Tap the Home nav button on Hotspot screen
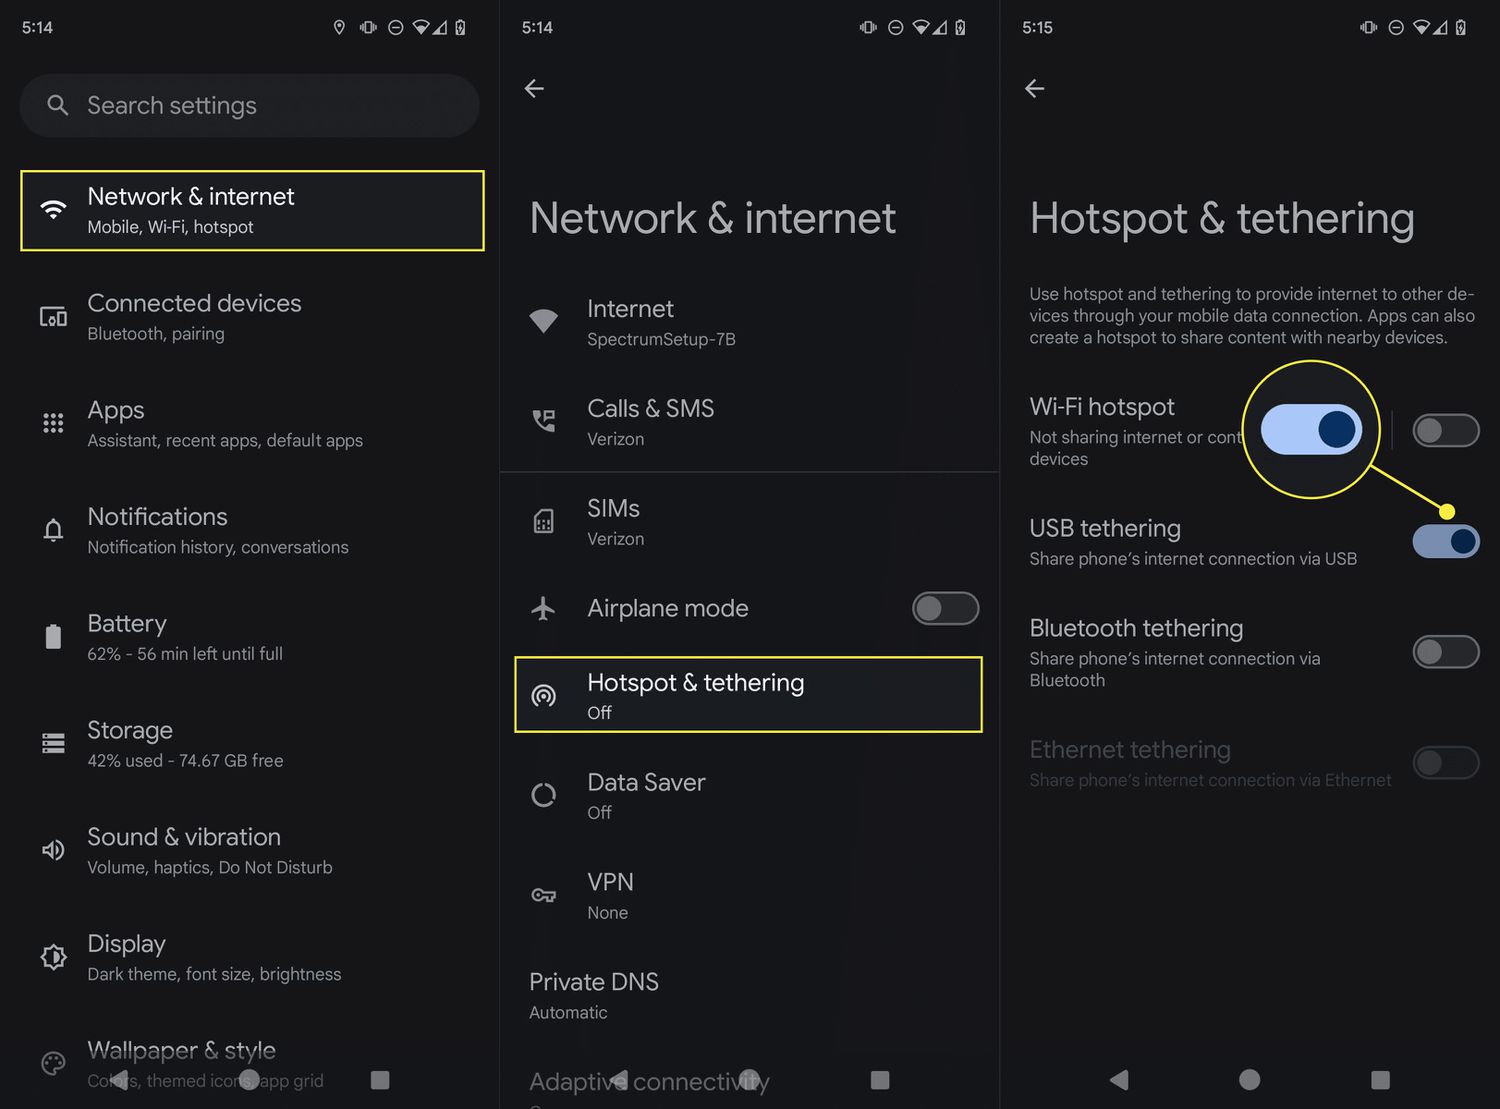Viewport: 1500px width, 1109px height. click(x=1249, y=1080)
